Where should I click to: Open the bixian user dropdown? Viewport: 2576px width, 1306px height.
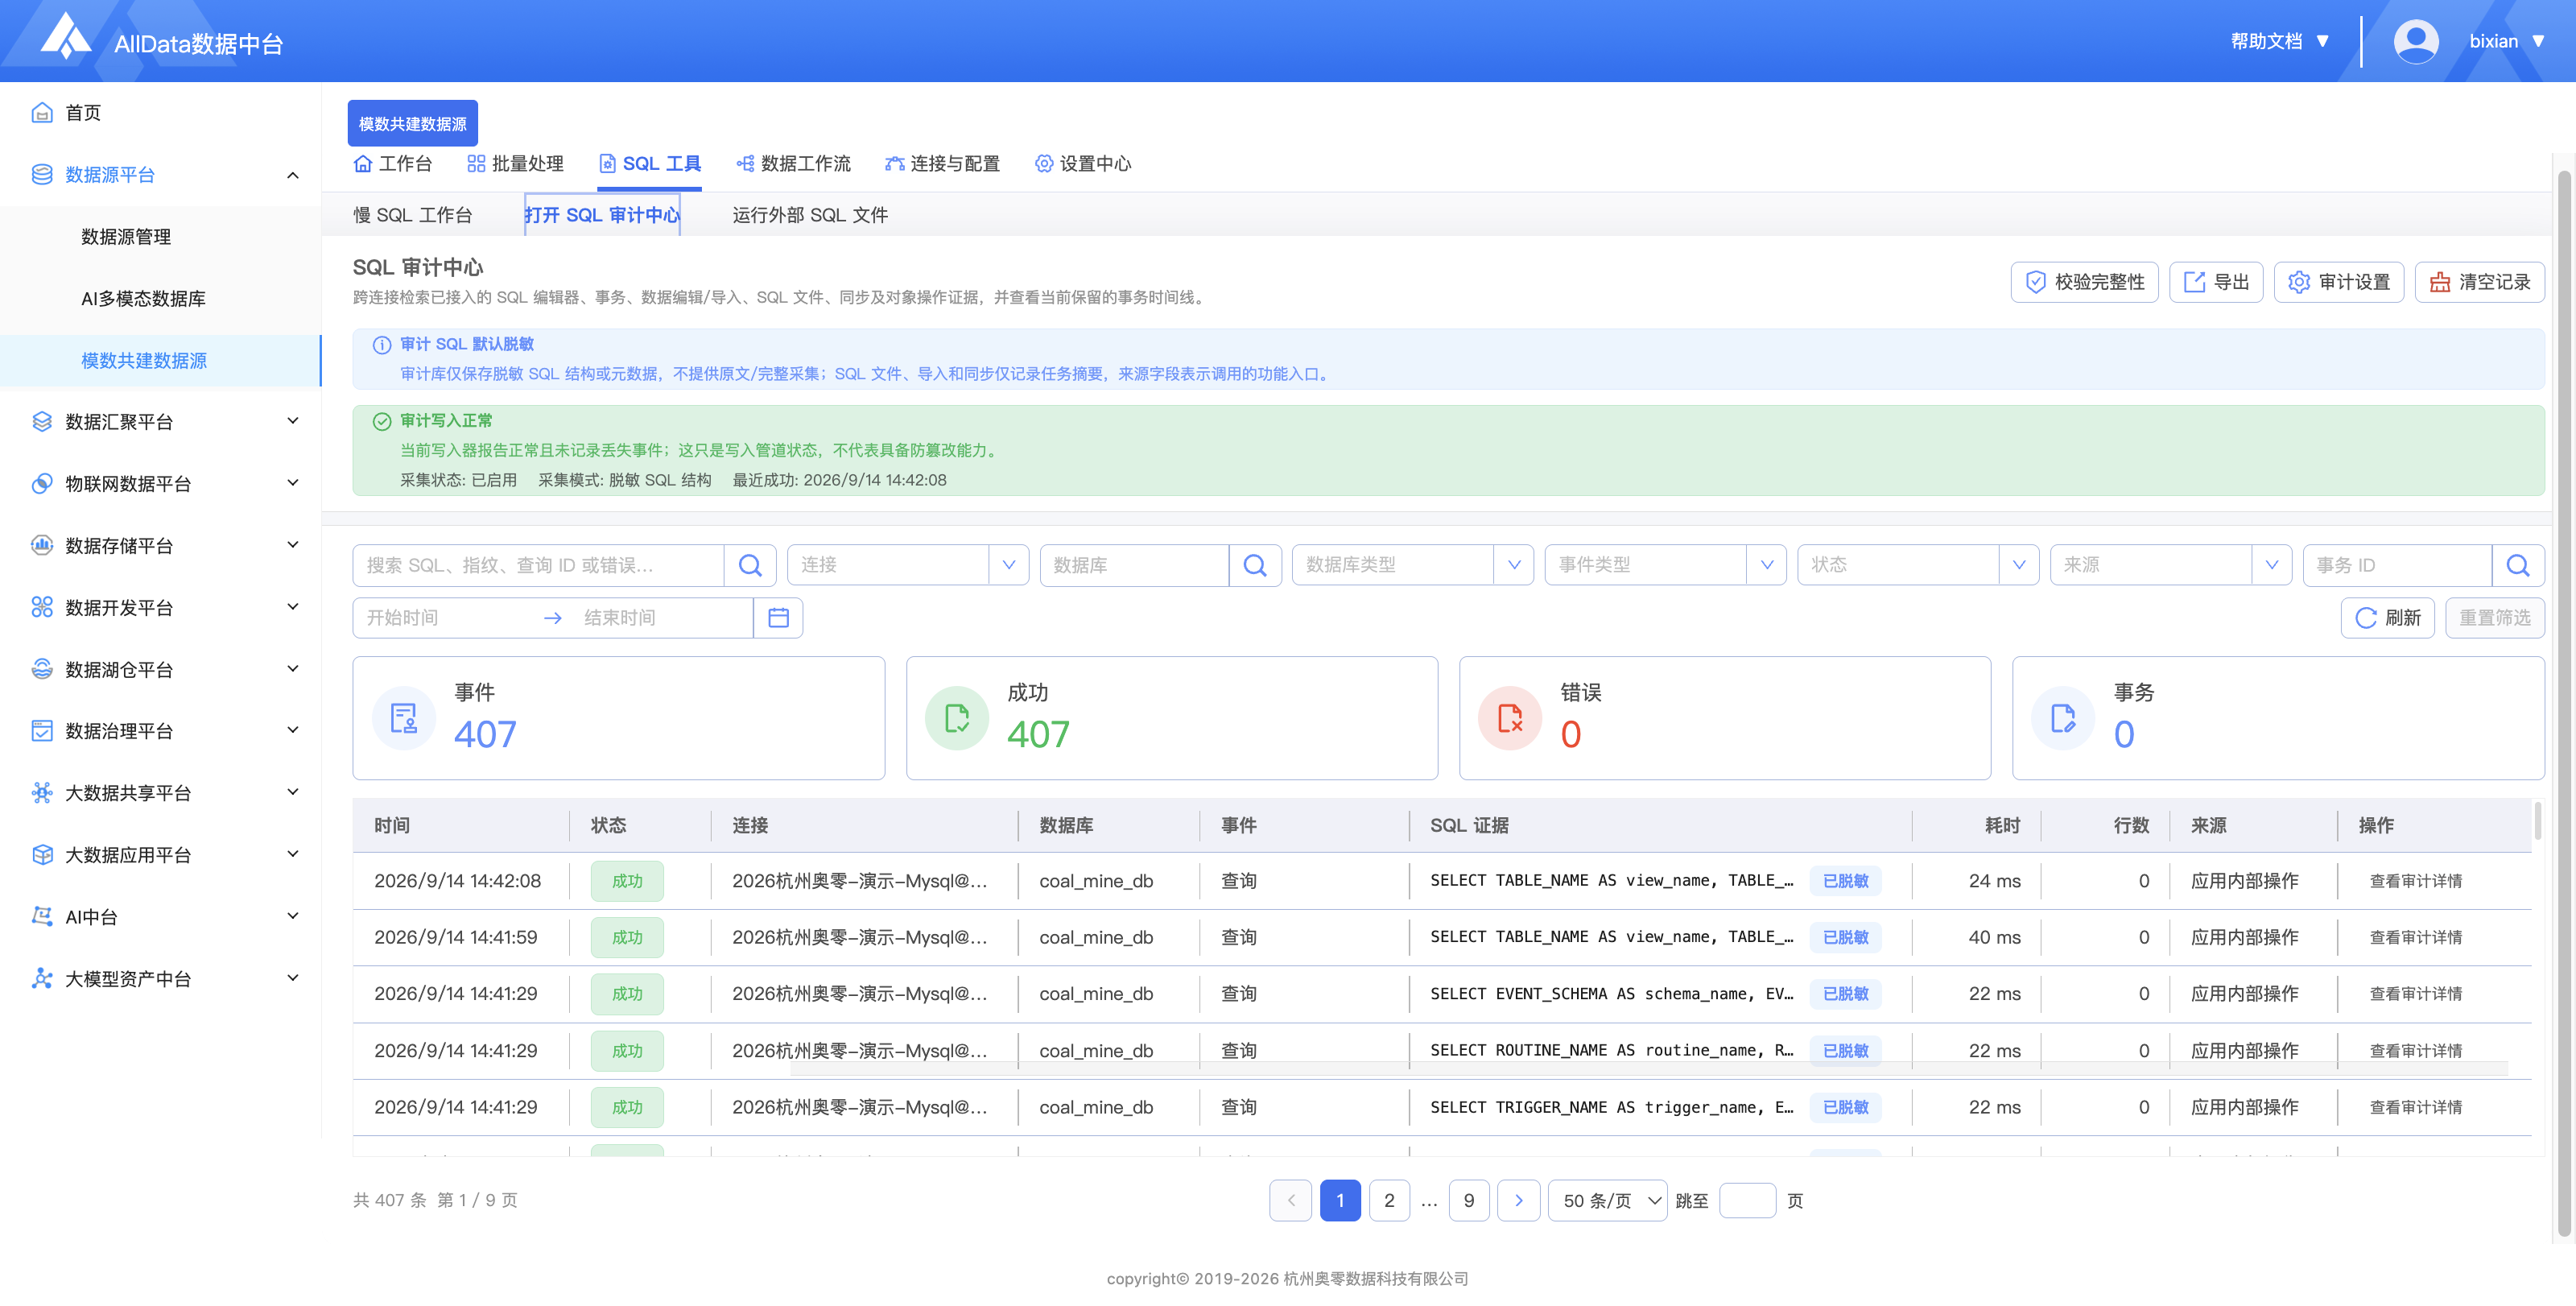(x=2506, y=41)
